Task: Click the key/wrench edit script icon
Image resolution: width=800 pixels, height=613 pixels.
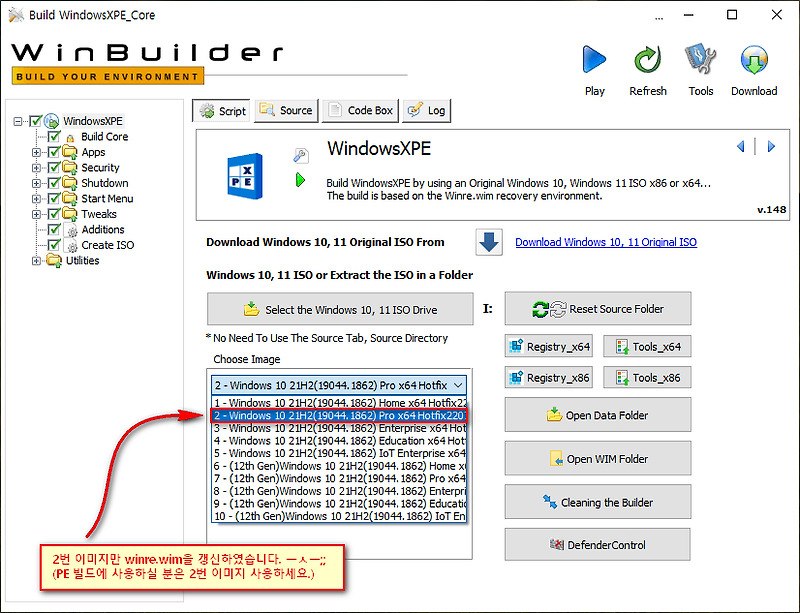Action: [x=301, y=155]
